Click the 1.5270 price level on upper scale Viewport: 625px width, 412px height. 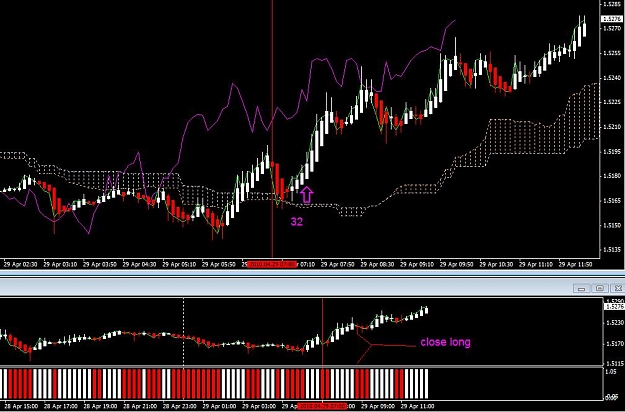click(x=610, y=29)
